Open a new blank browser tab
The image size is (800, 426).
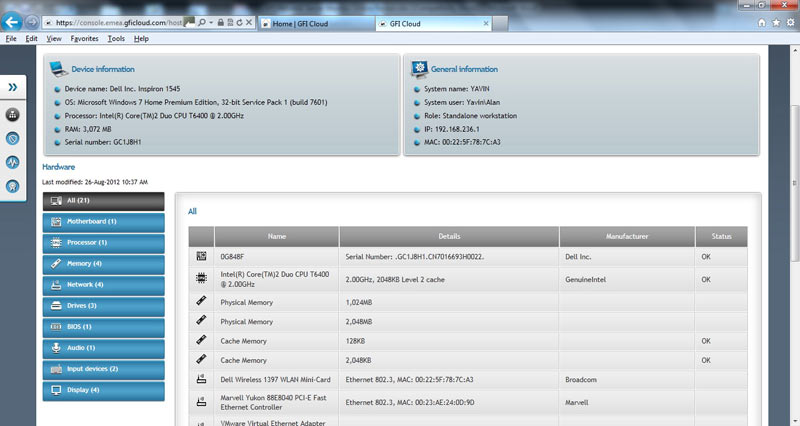pos(500,23)
